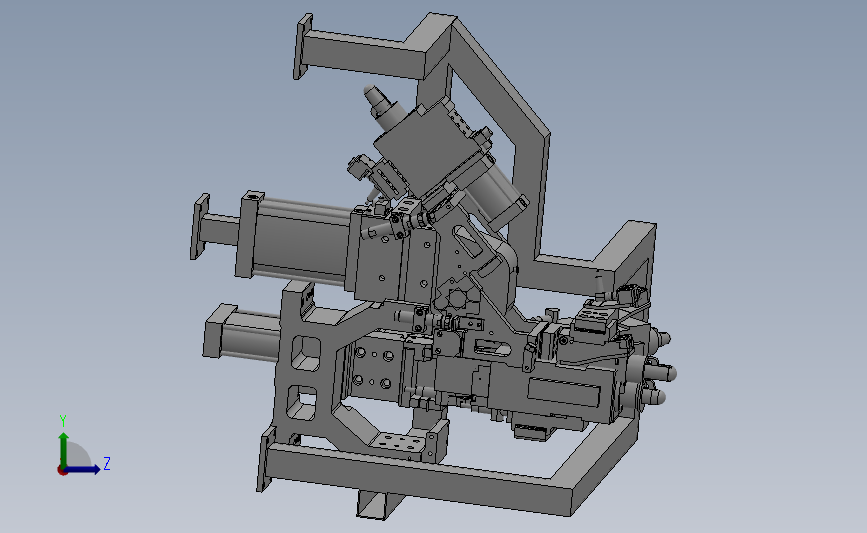Select the red origin ball of the triad
This screenshot has height=533, width=867.
[62, 471]
